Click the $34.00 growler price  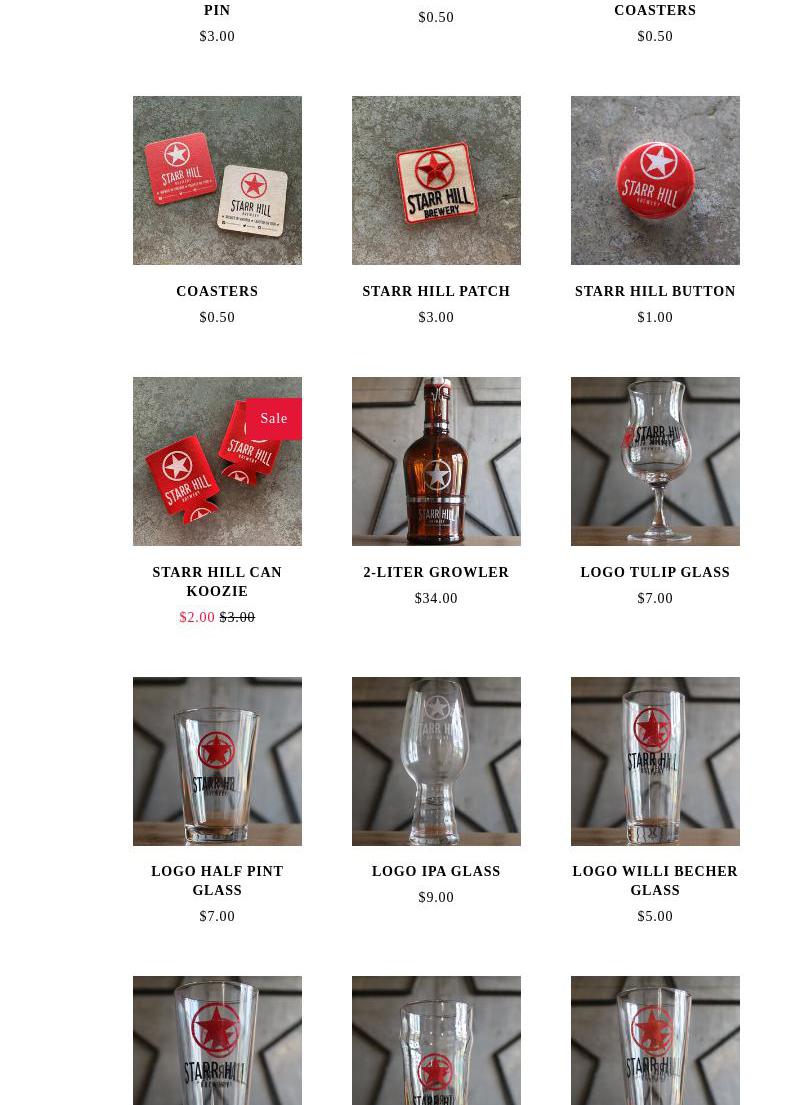tap(436, 598)
